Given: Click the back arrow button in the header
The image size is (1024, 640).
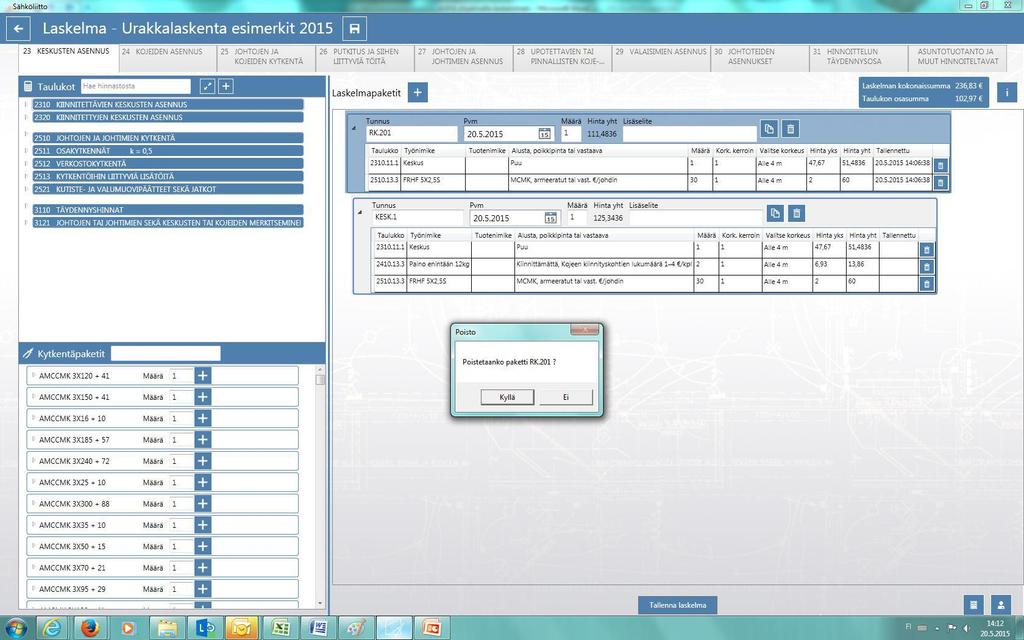Looking at the screenshot, I should (18, 29).
